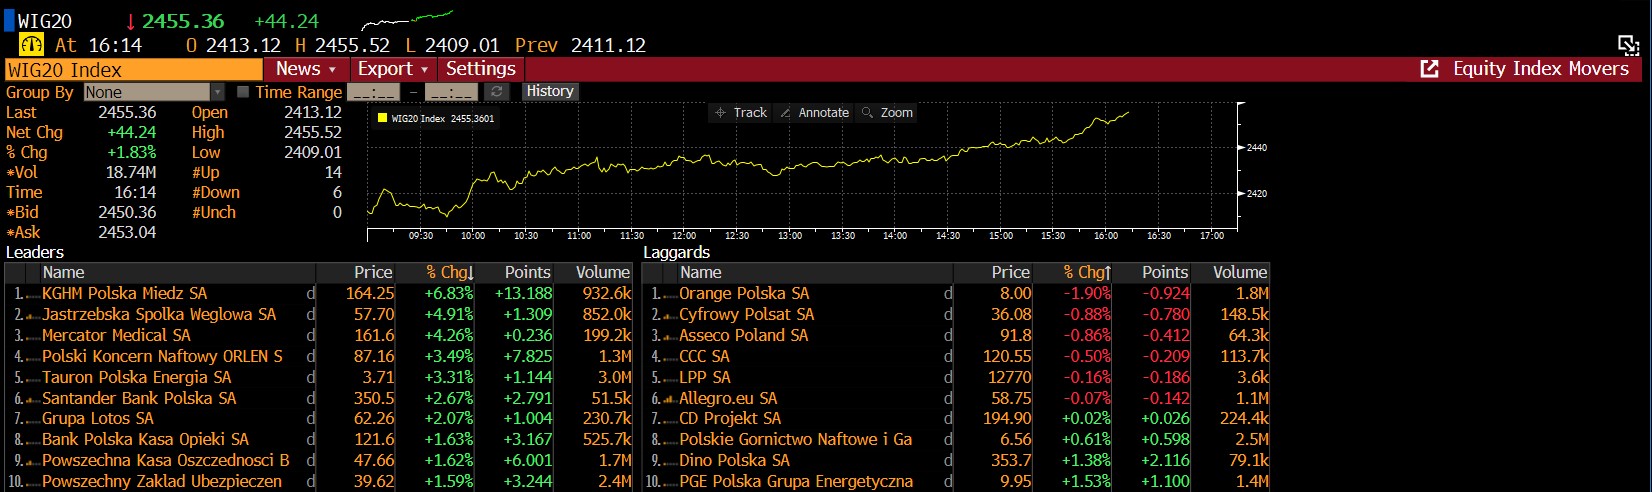Select KGHM Polska Miedz SA row
This screenshot has height=492, width=1652.
pos(319,294)
